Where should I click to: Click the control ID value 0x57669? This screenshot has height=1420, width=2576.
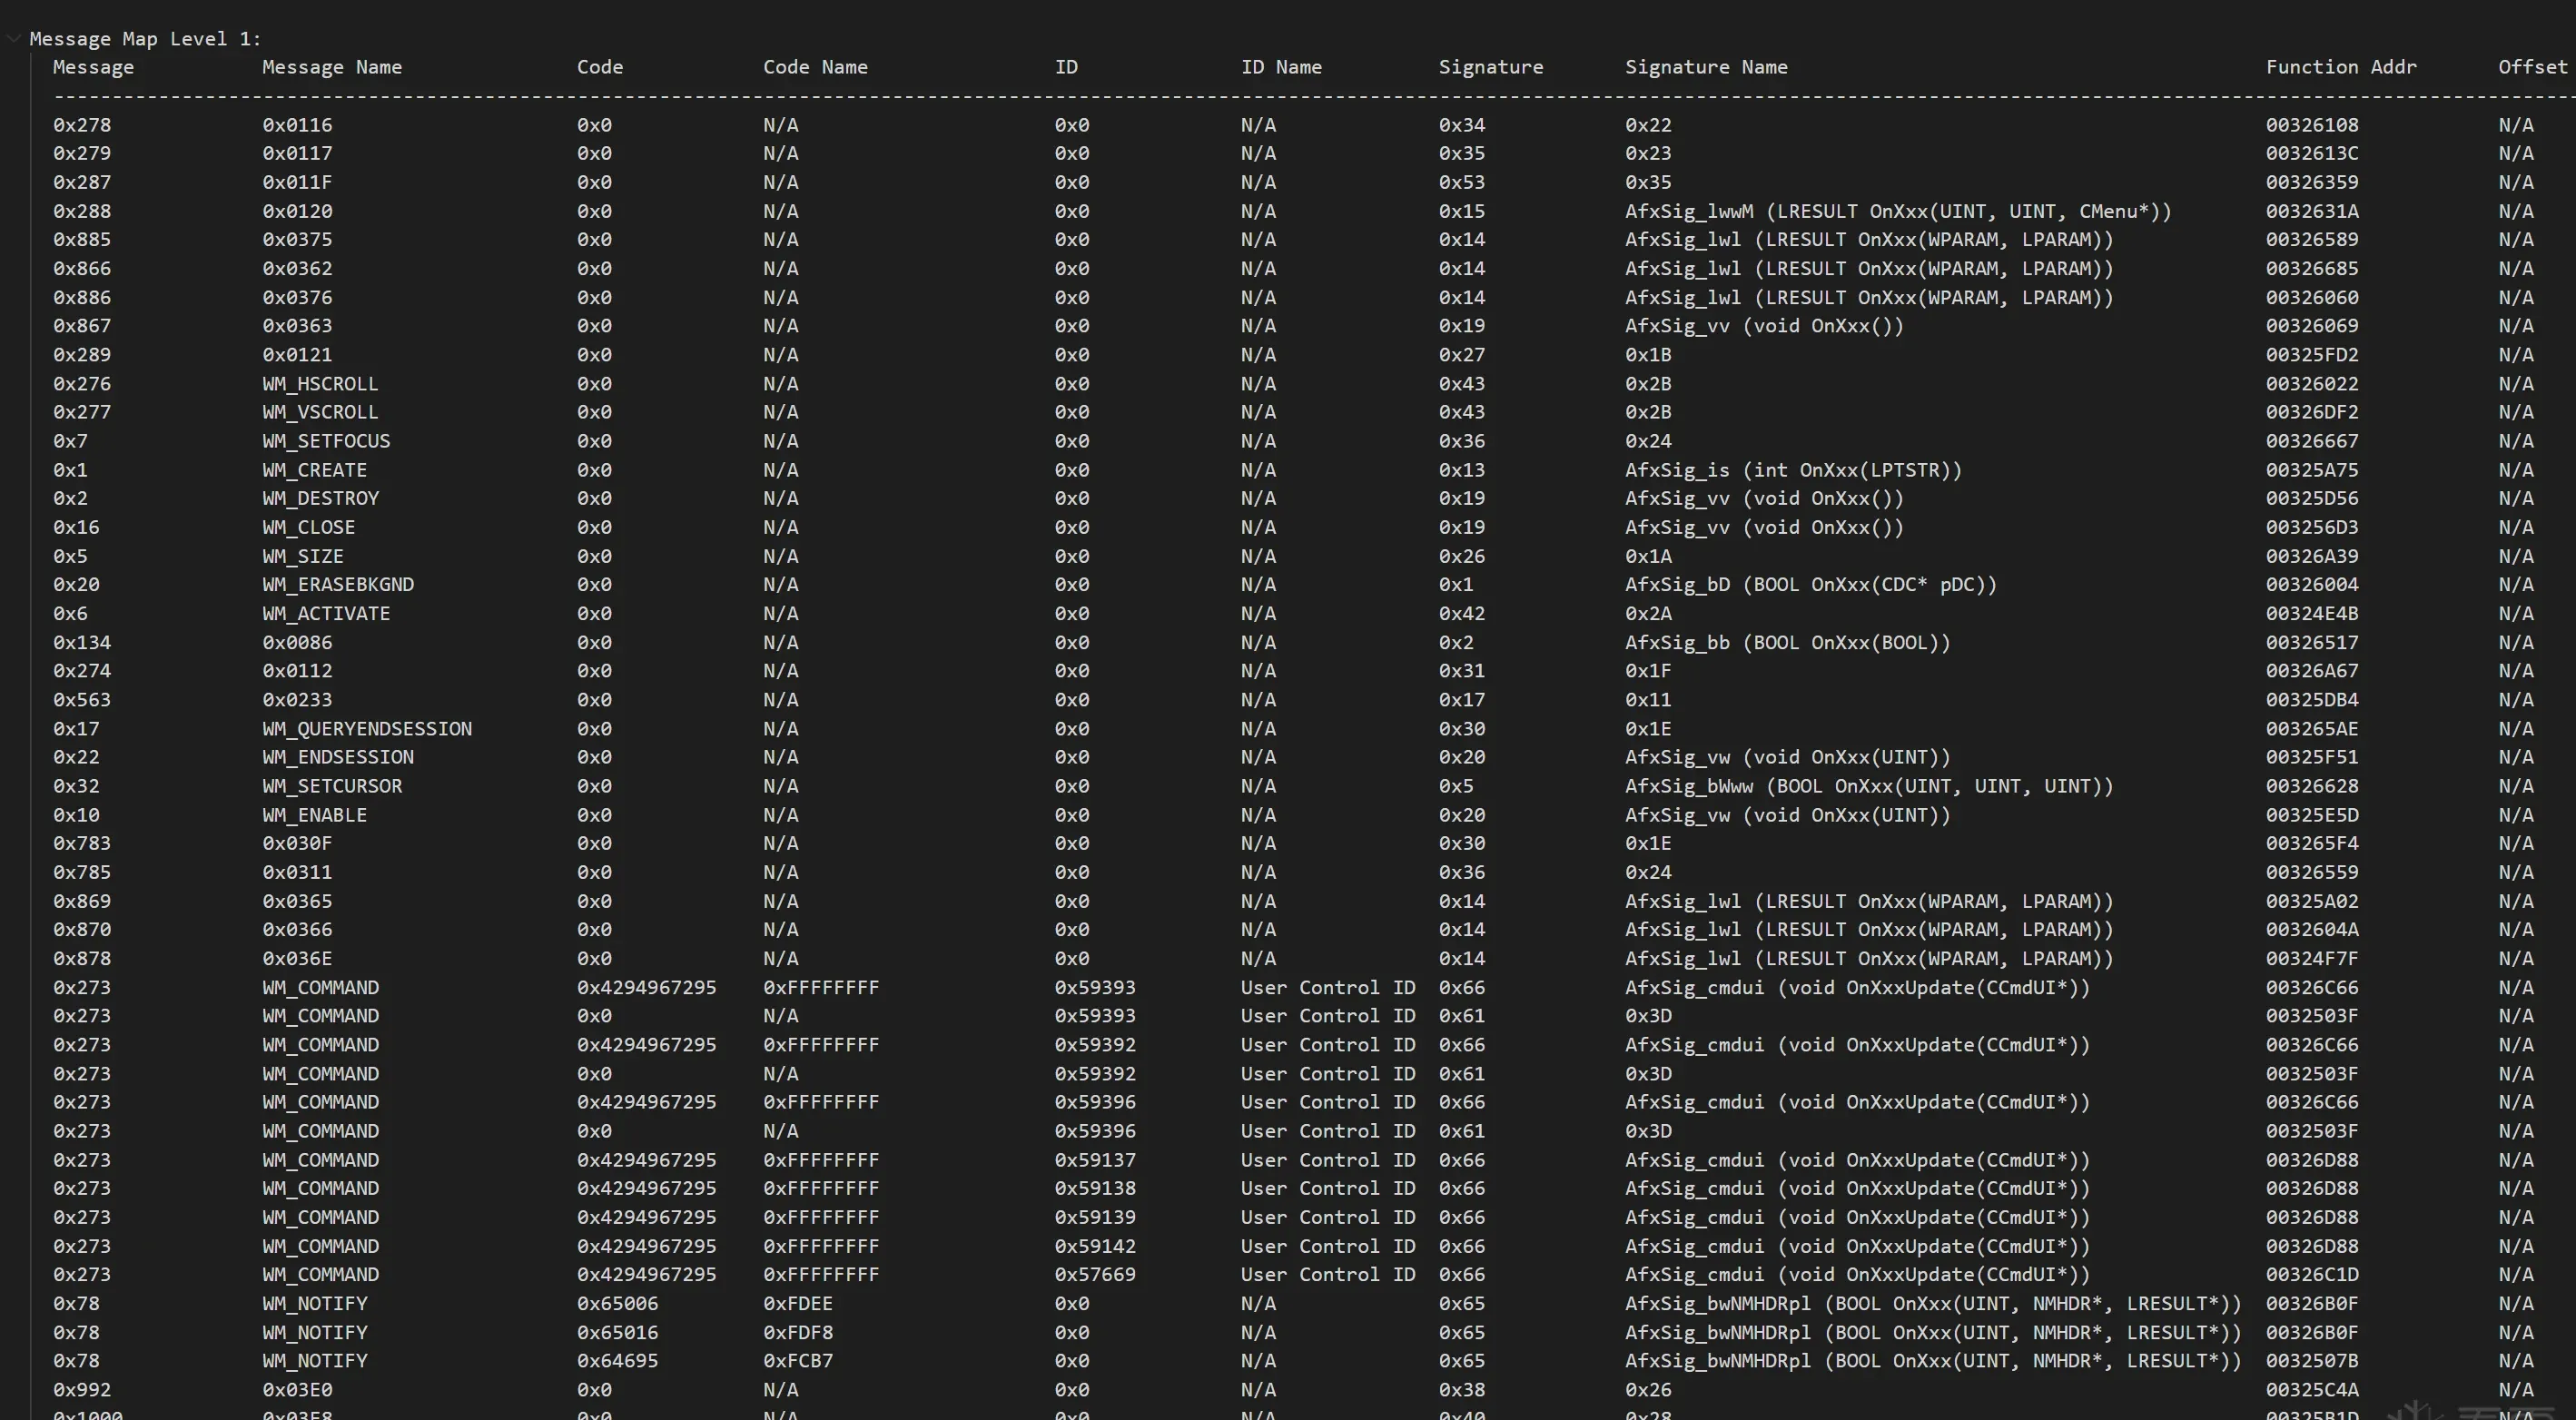tap(1095, 1274)
